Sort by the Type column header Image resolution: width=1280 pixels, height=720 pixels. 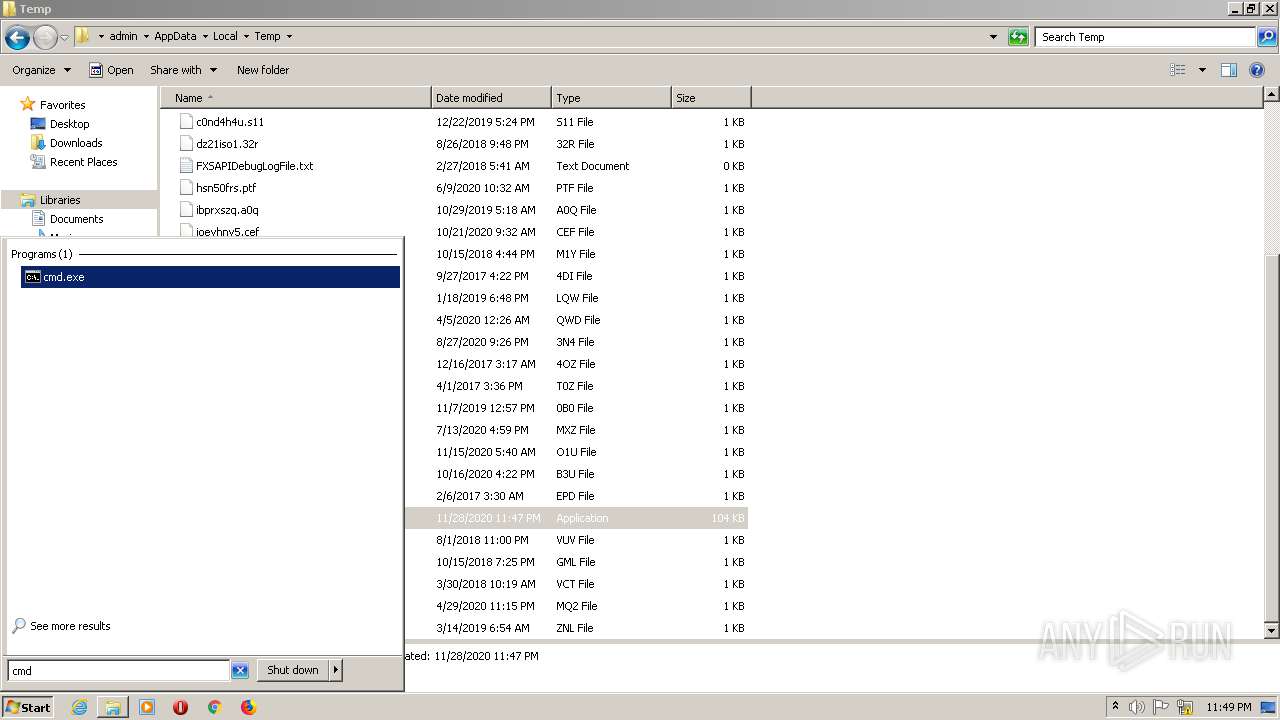[x=611, y=98]
